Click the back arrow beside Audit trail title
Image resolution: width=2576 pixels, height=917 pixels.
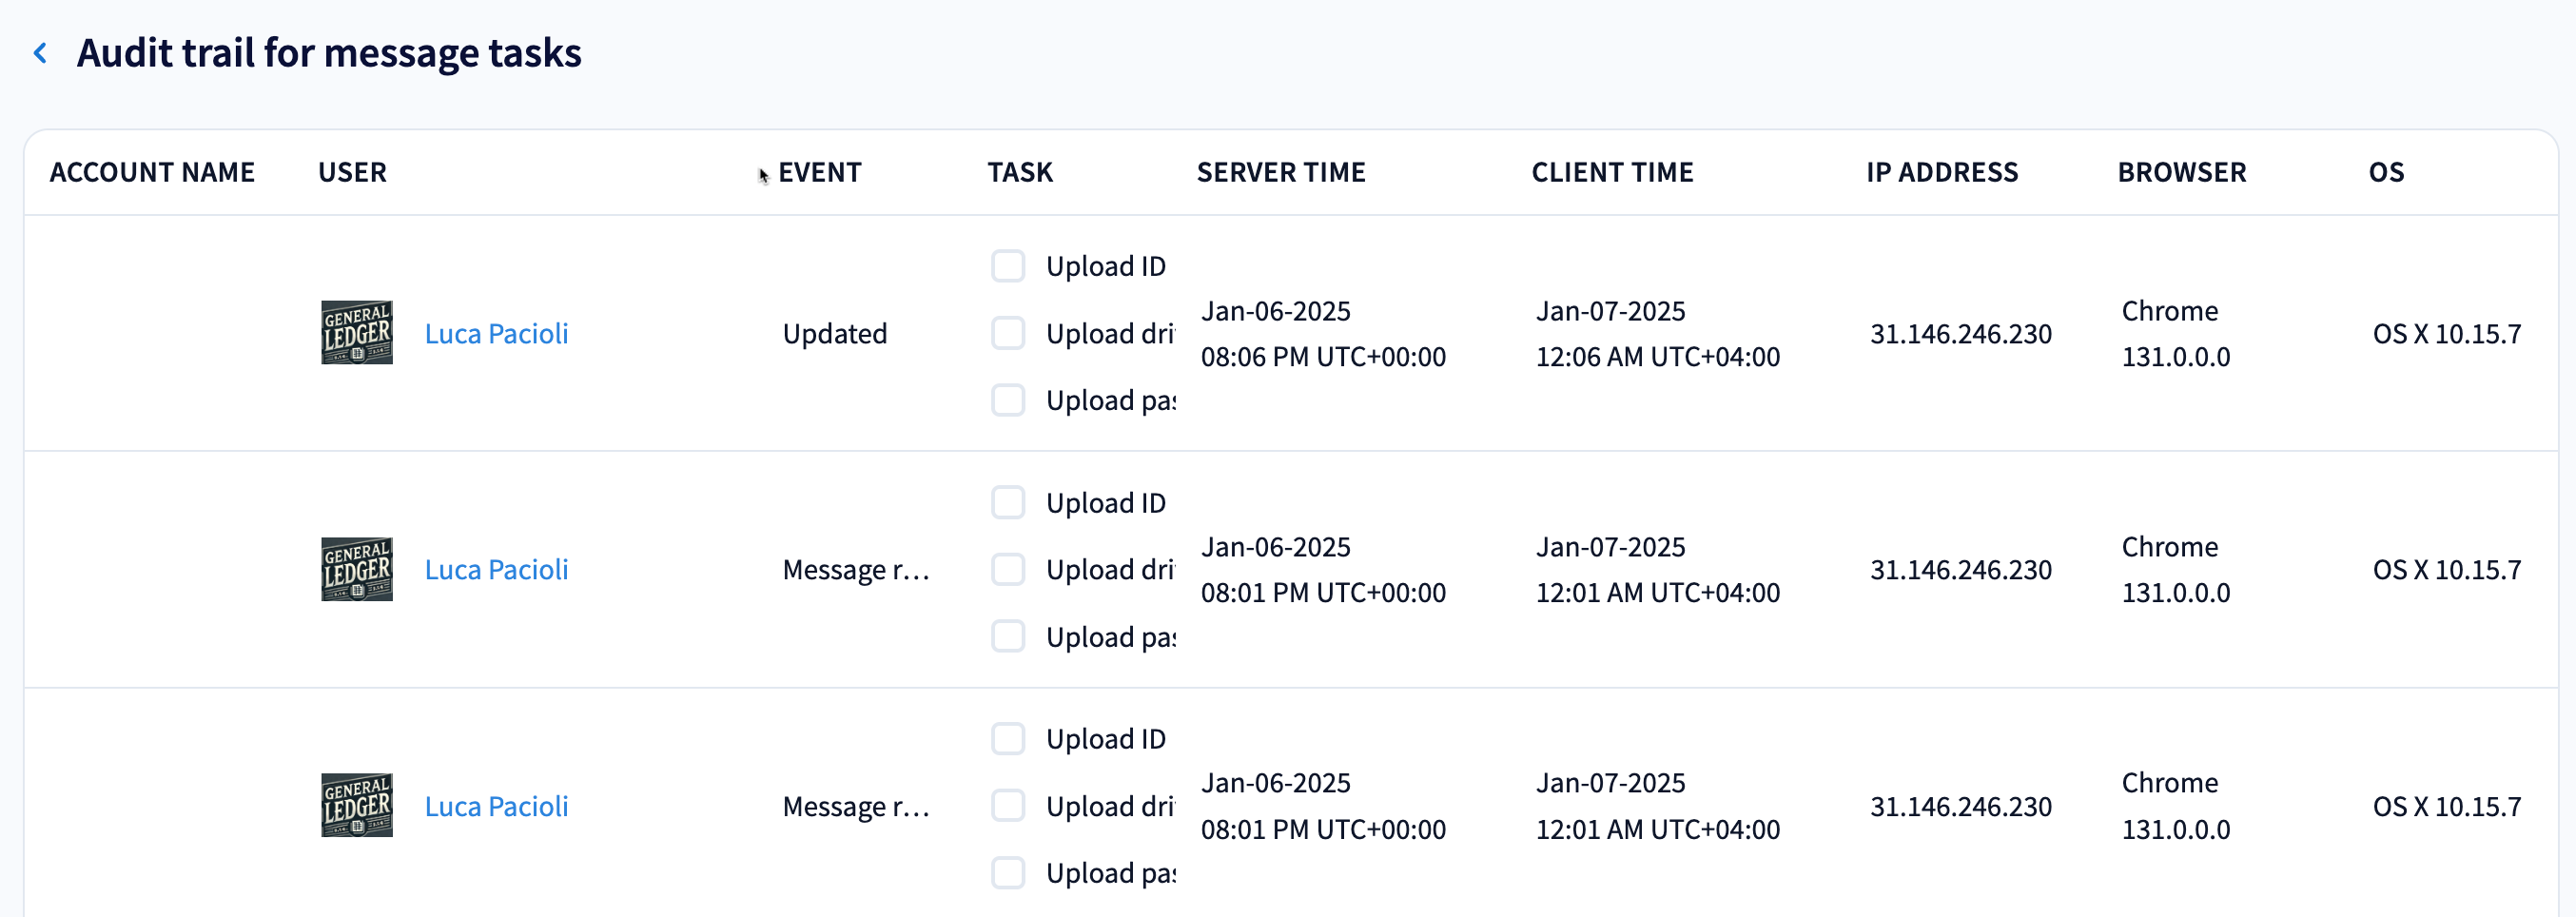point(41,53)
